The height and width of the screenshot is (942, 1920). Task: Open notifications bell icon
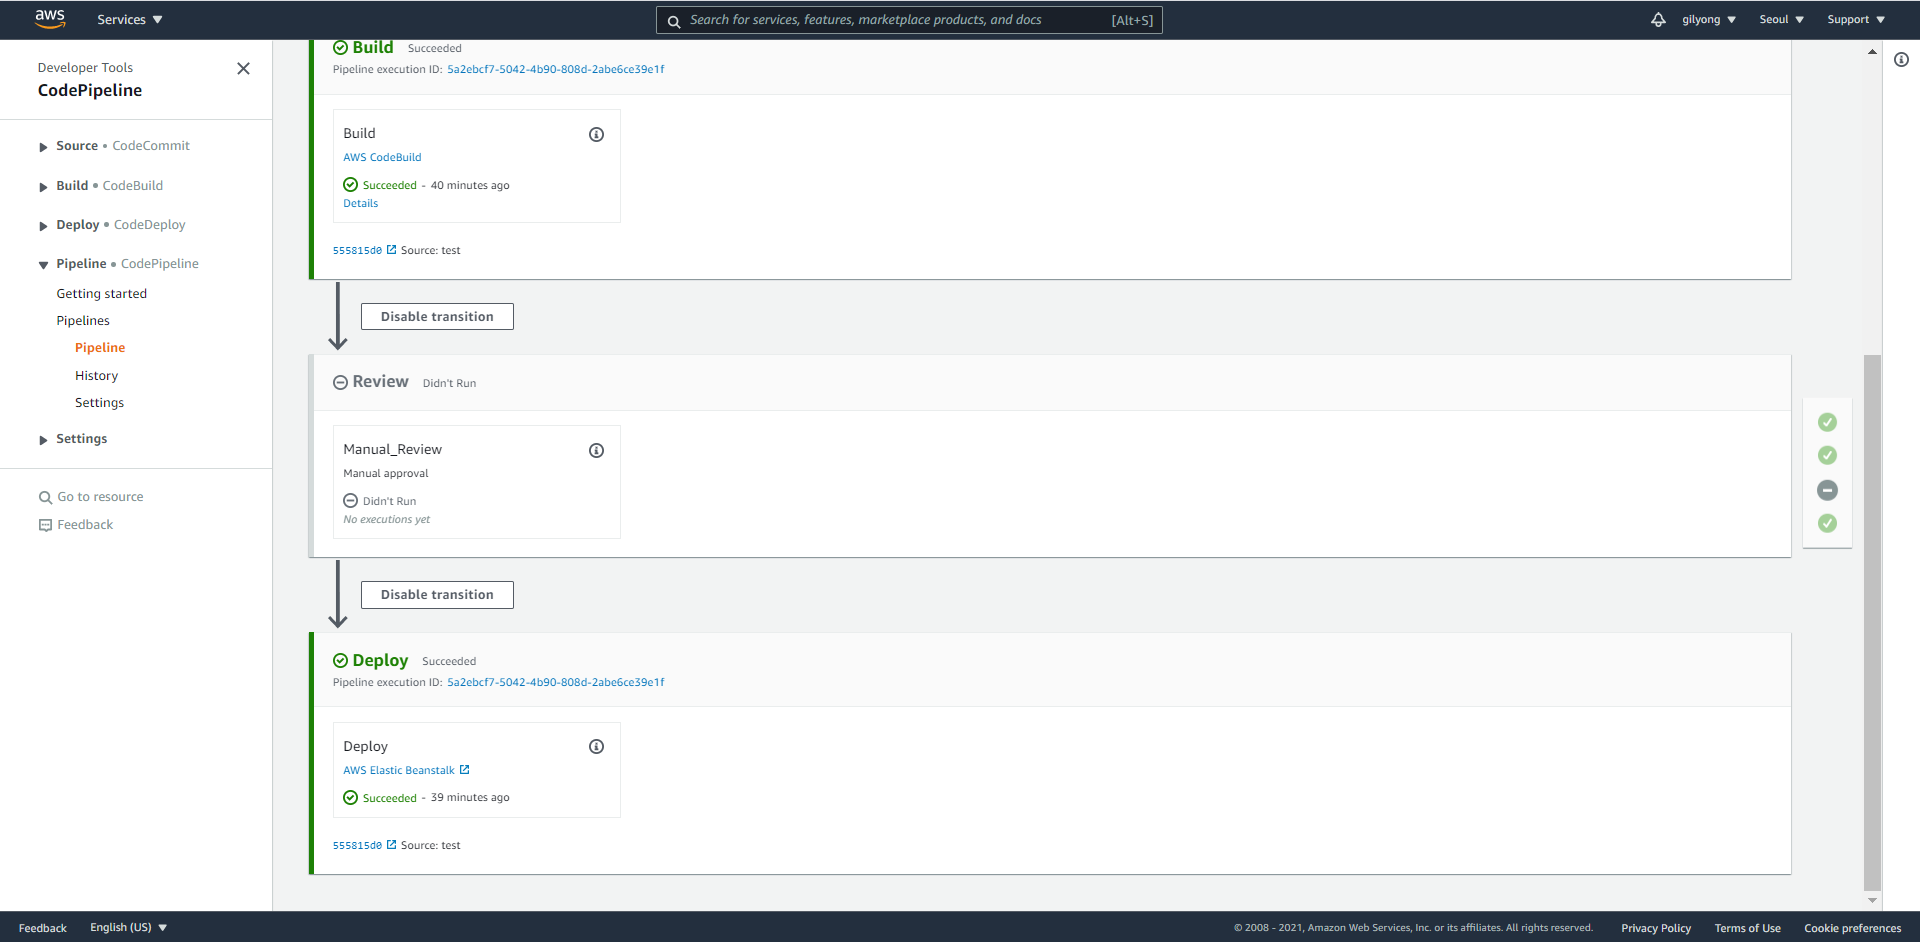click(1658, 20)
